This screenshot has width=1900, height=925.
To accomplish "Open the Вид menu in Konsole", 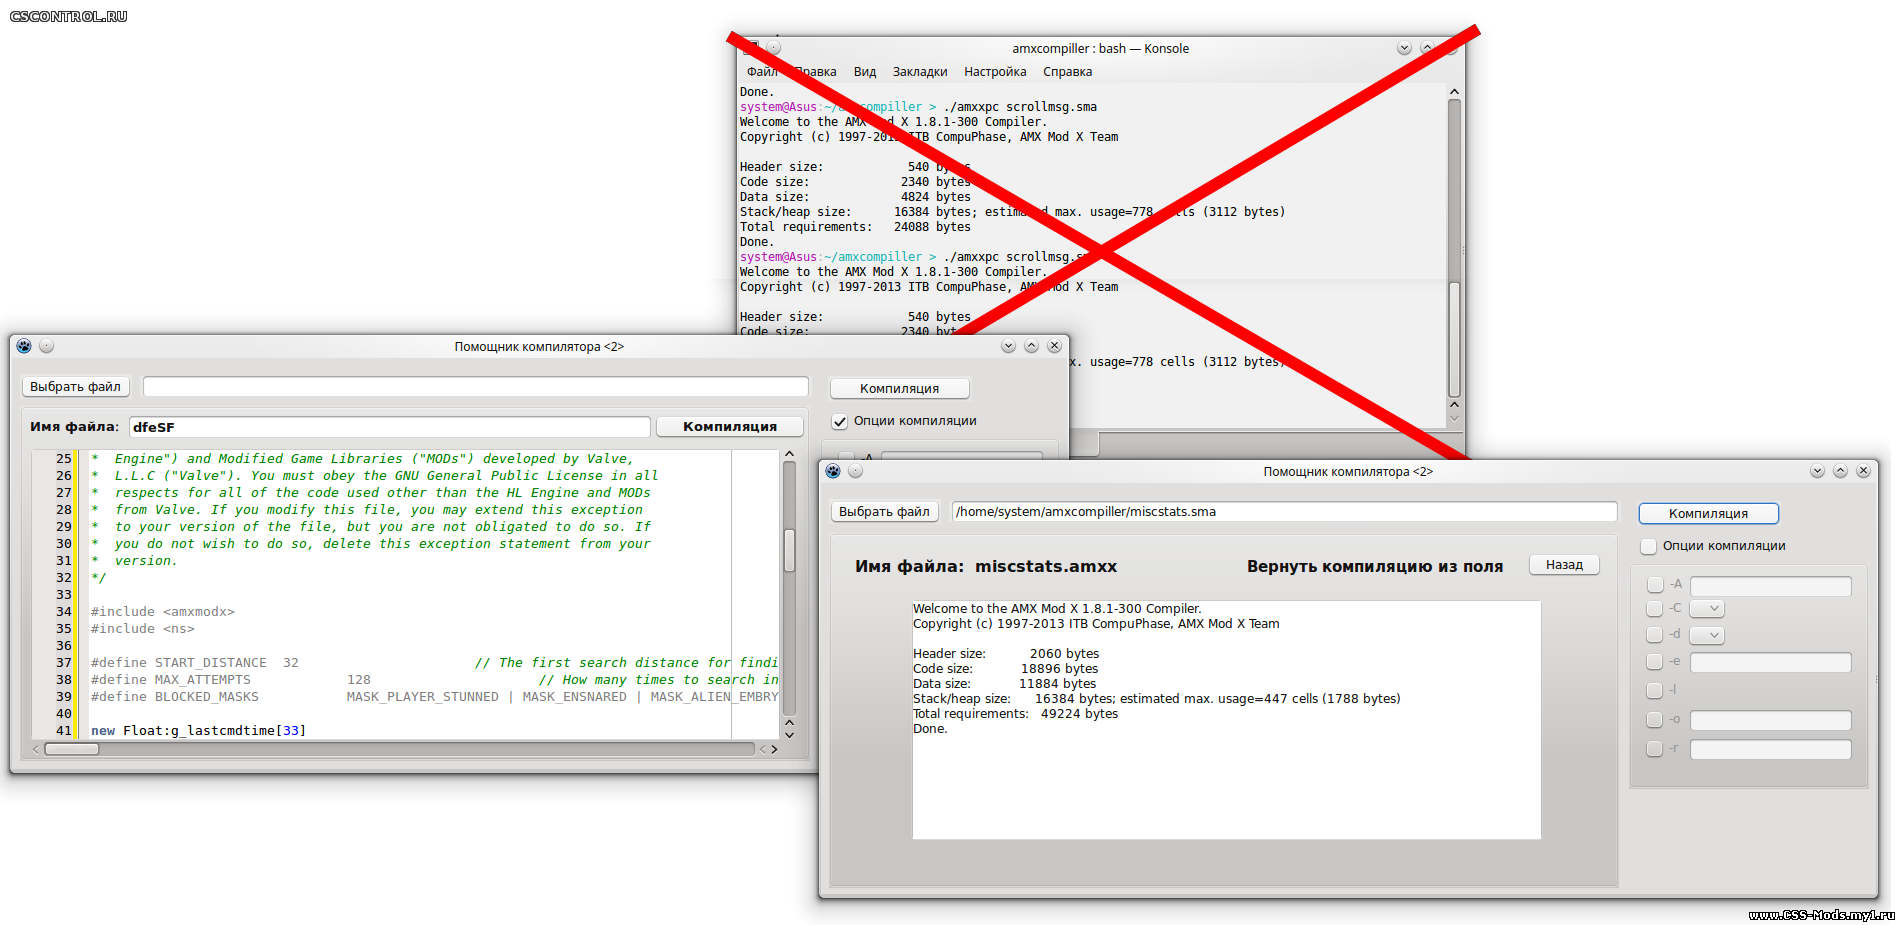I will [x=865, y=72].
